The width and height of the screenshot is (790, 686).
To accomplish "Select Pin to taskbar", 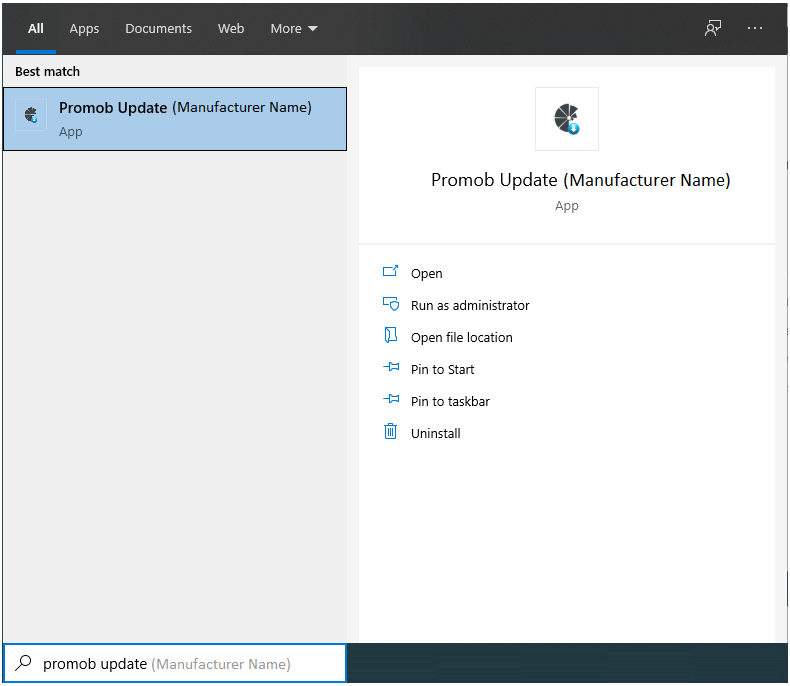I will 450,401.
